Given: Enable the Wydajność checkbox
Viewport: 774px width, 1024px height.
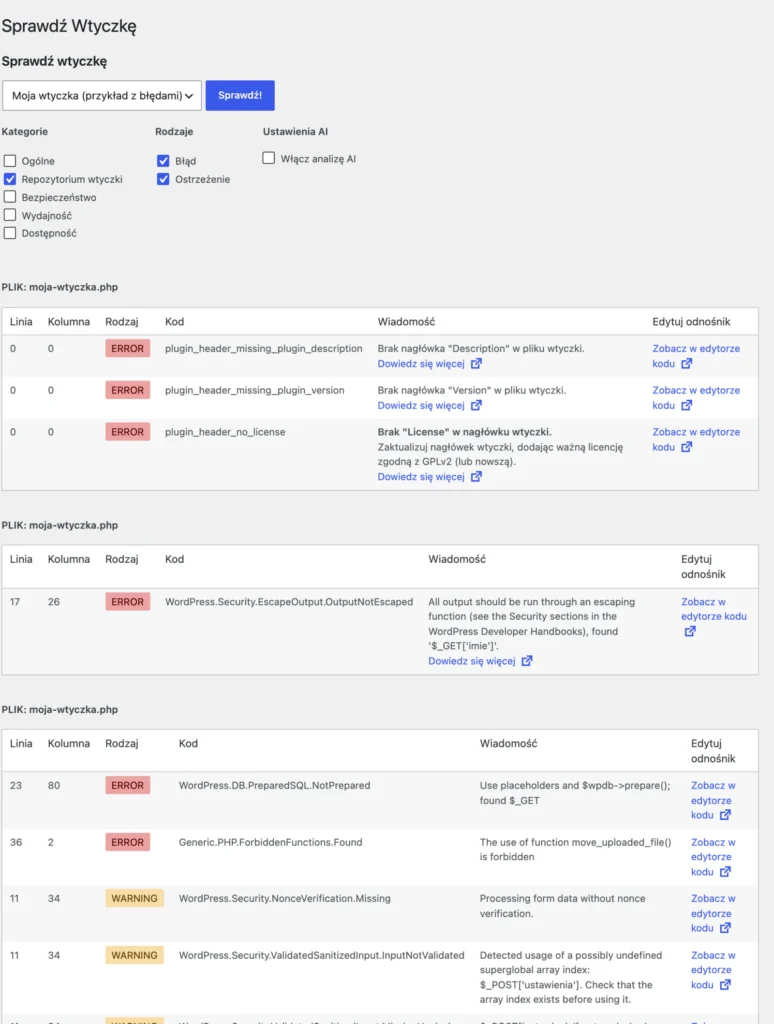Looking at the screenshot, I should click(10, 215).
